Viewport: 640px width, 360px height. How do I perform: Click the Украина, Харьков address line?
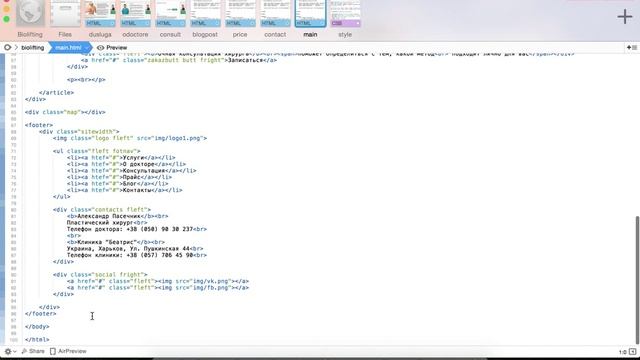[135, 249]
